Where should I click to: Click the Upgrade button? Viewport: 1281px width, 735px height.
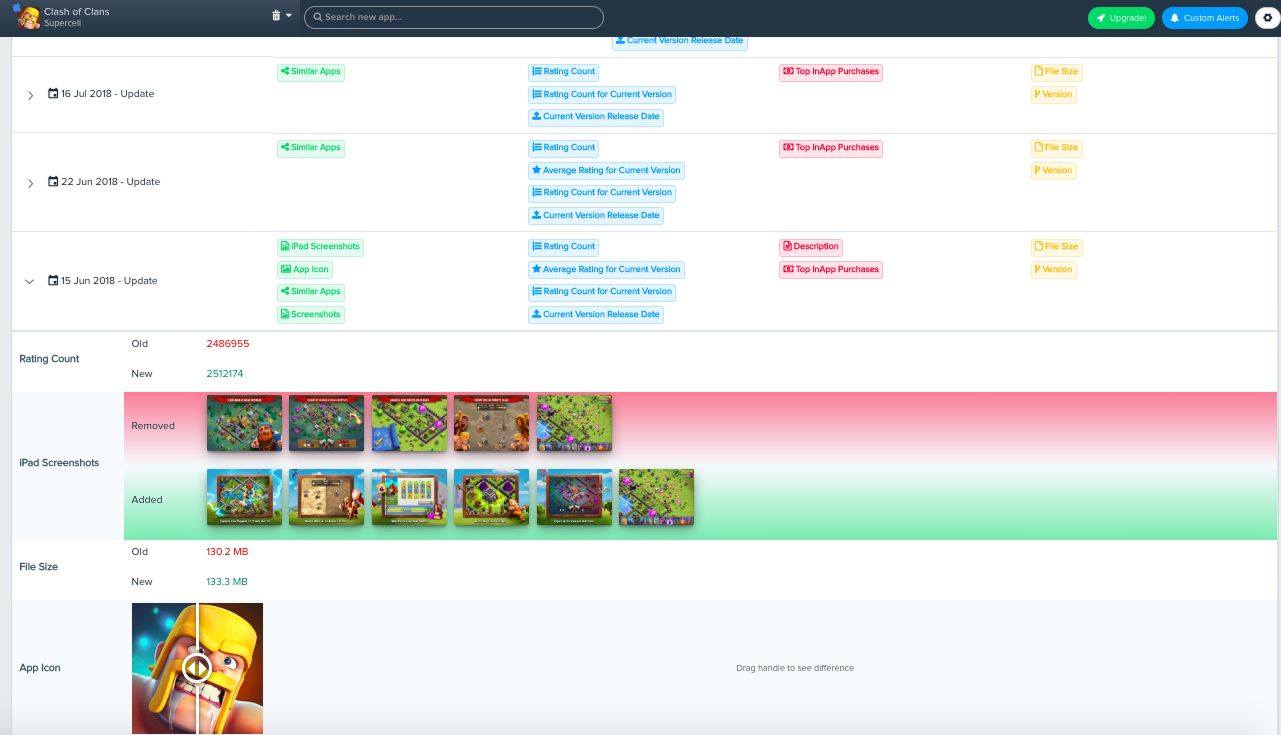pos(1121,17)
